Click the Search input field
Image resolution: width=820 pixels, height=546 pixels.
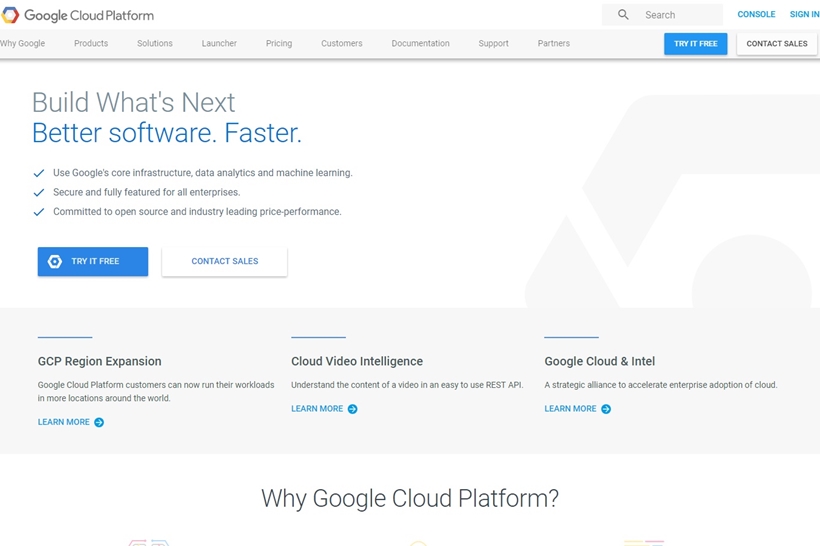678,15
